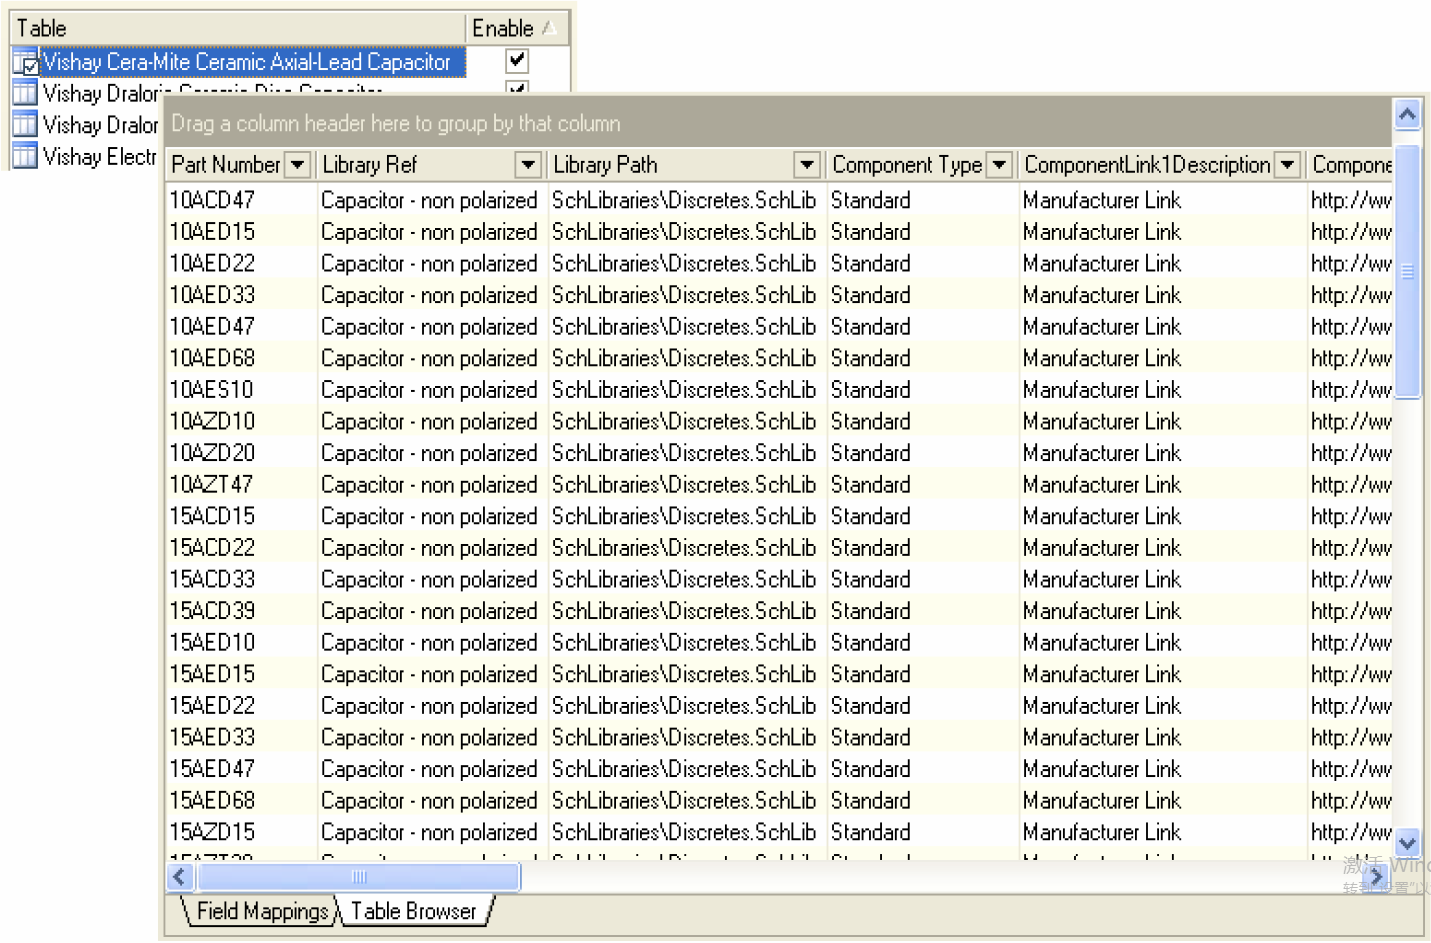
Task: Select part number 10ACD47 cell
Action: 241,200
